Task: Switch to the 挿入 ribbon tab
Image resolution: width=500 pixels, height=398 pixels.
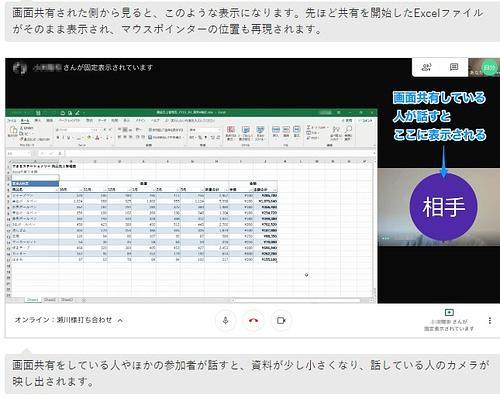Action: click(x=38, y=120)
